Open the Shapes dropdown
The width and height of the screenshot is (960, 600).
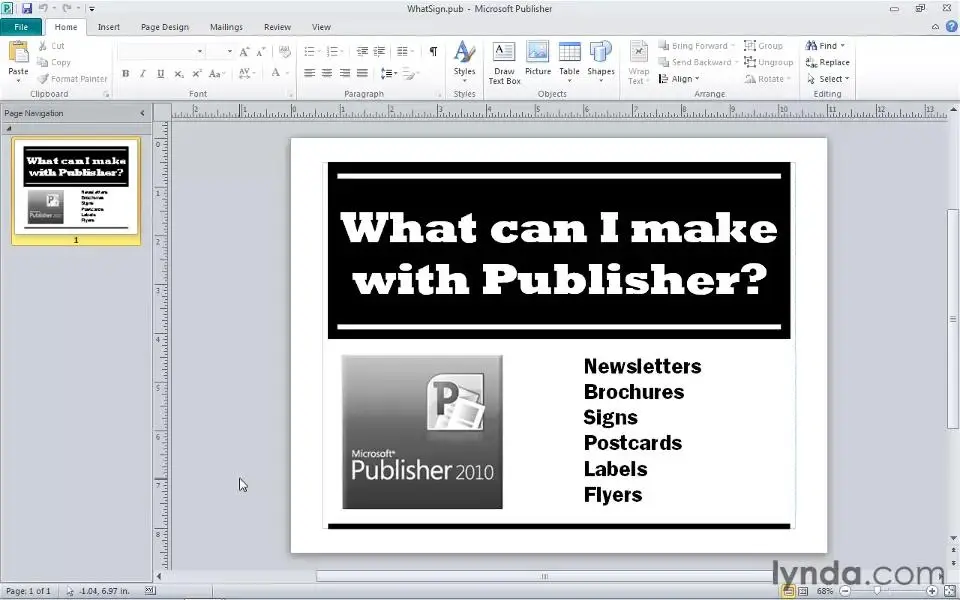point(601,62)
